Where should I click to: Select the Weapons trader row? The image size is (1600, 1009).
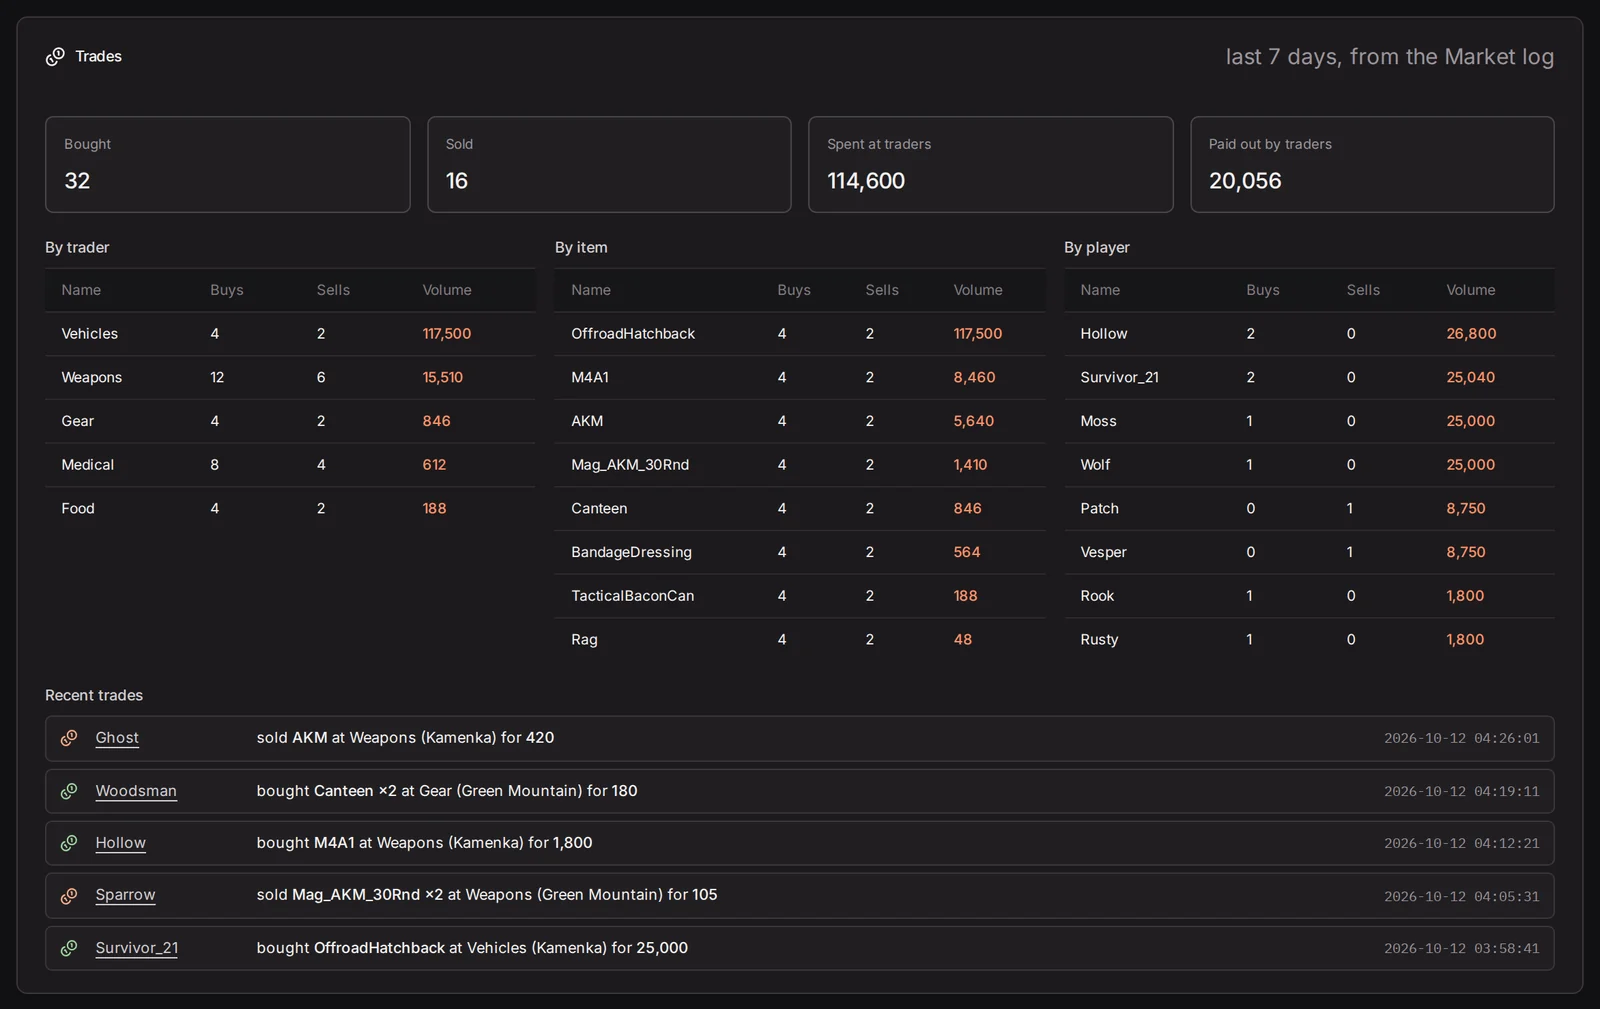(x=290, y=378)
